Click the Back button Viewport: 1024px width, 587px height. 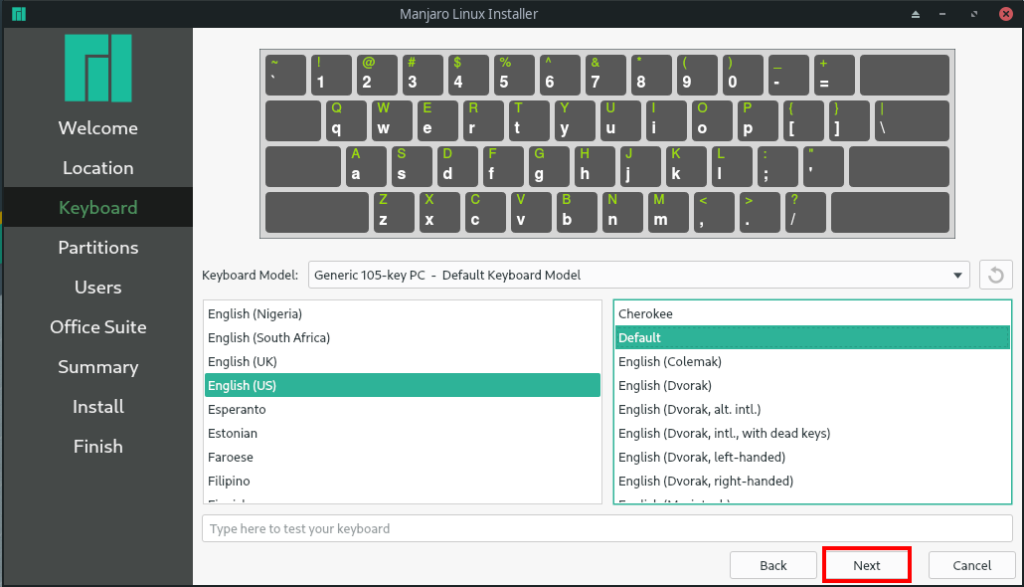coord(773,565)
